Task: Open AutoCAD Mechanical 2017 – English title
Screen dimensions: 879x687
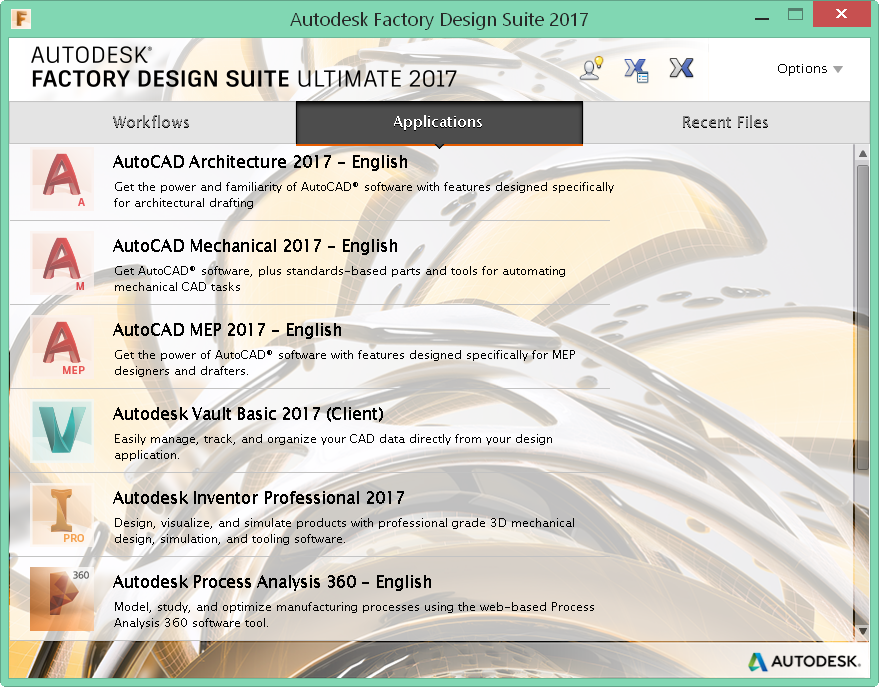Action: tap(255, 246)
